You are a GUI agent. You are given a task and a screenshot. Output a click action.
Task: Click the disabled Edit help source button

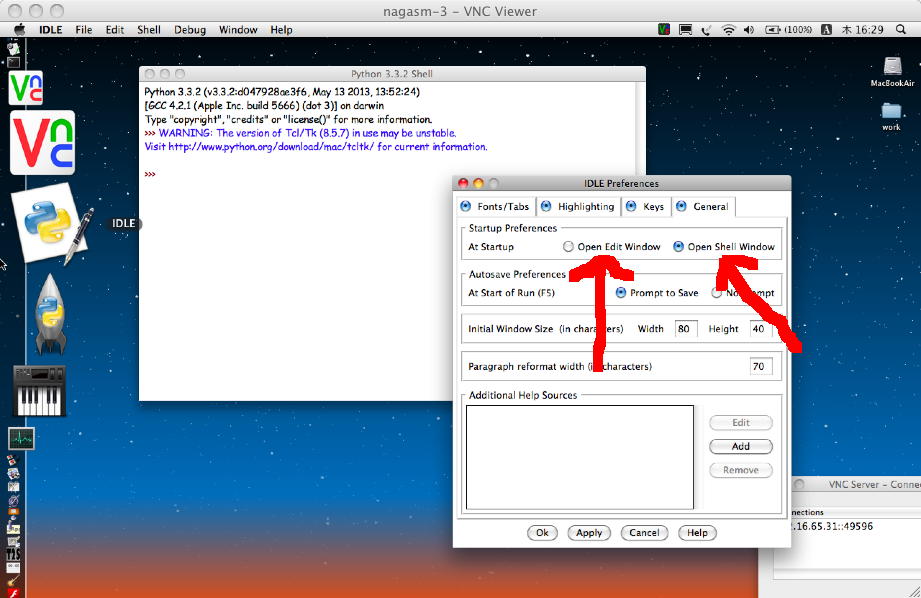tap(741, 422)
